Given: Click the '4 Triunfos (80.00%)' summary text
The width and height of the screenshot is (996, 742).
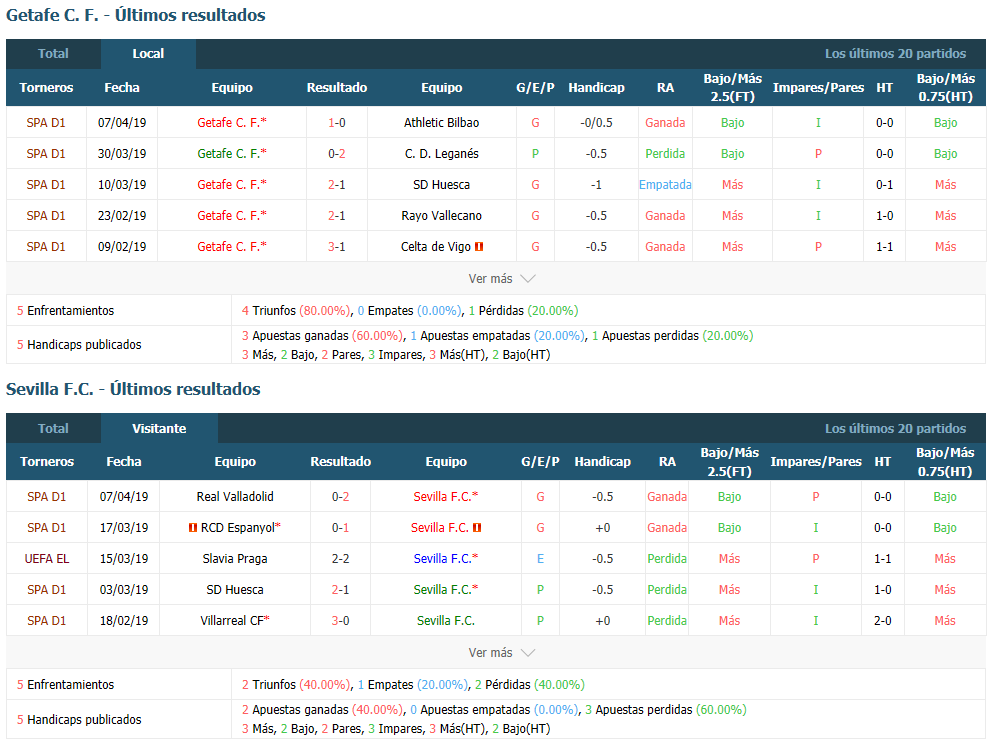Looking at the screenshot, I should [296, 311].
